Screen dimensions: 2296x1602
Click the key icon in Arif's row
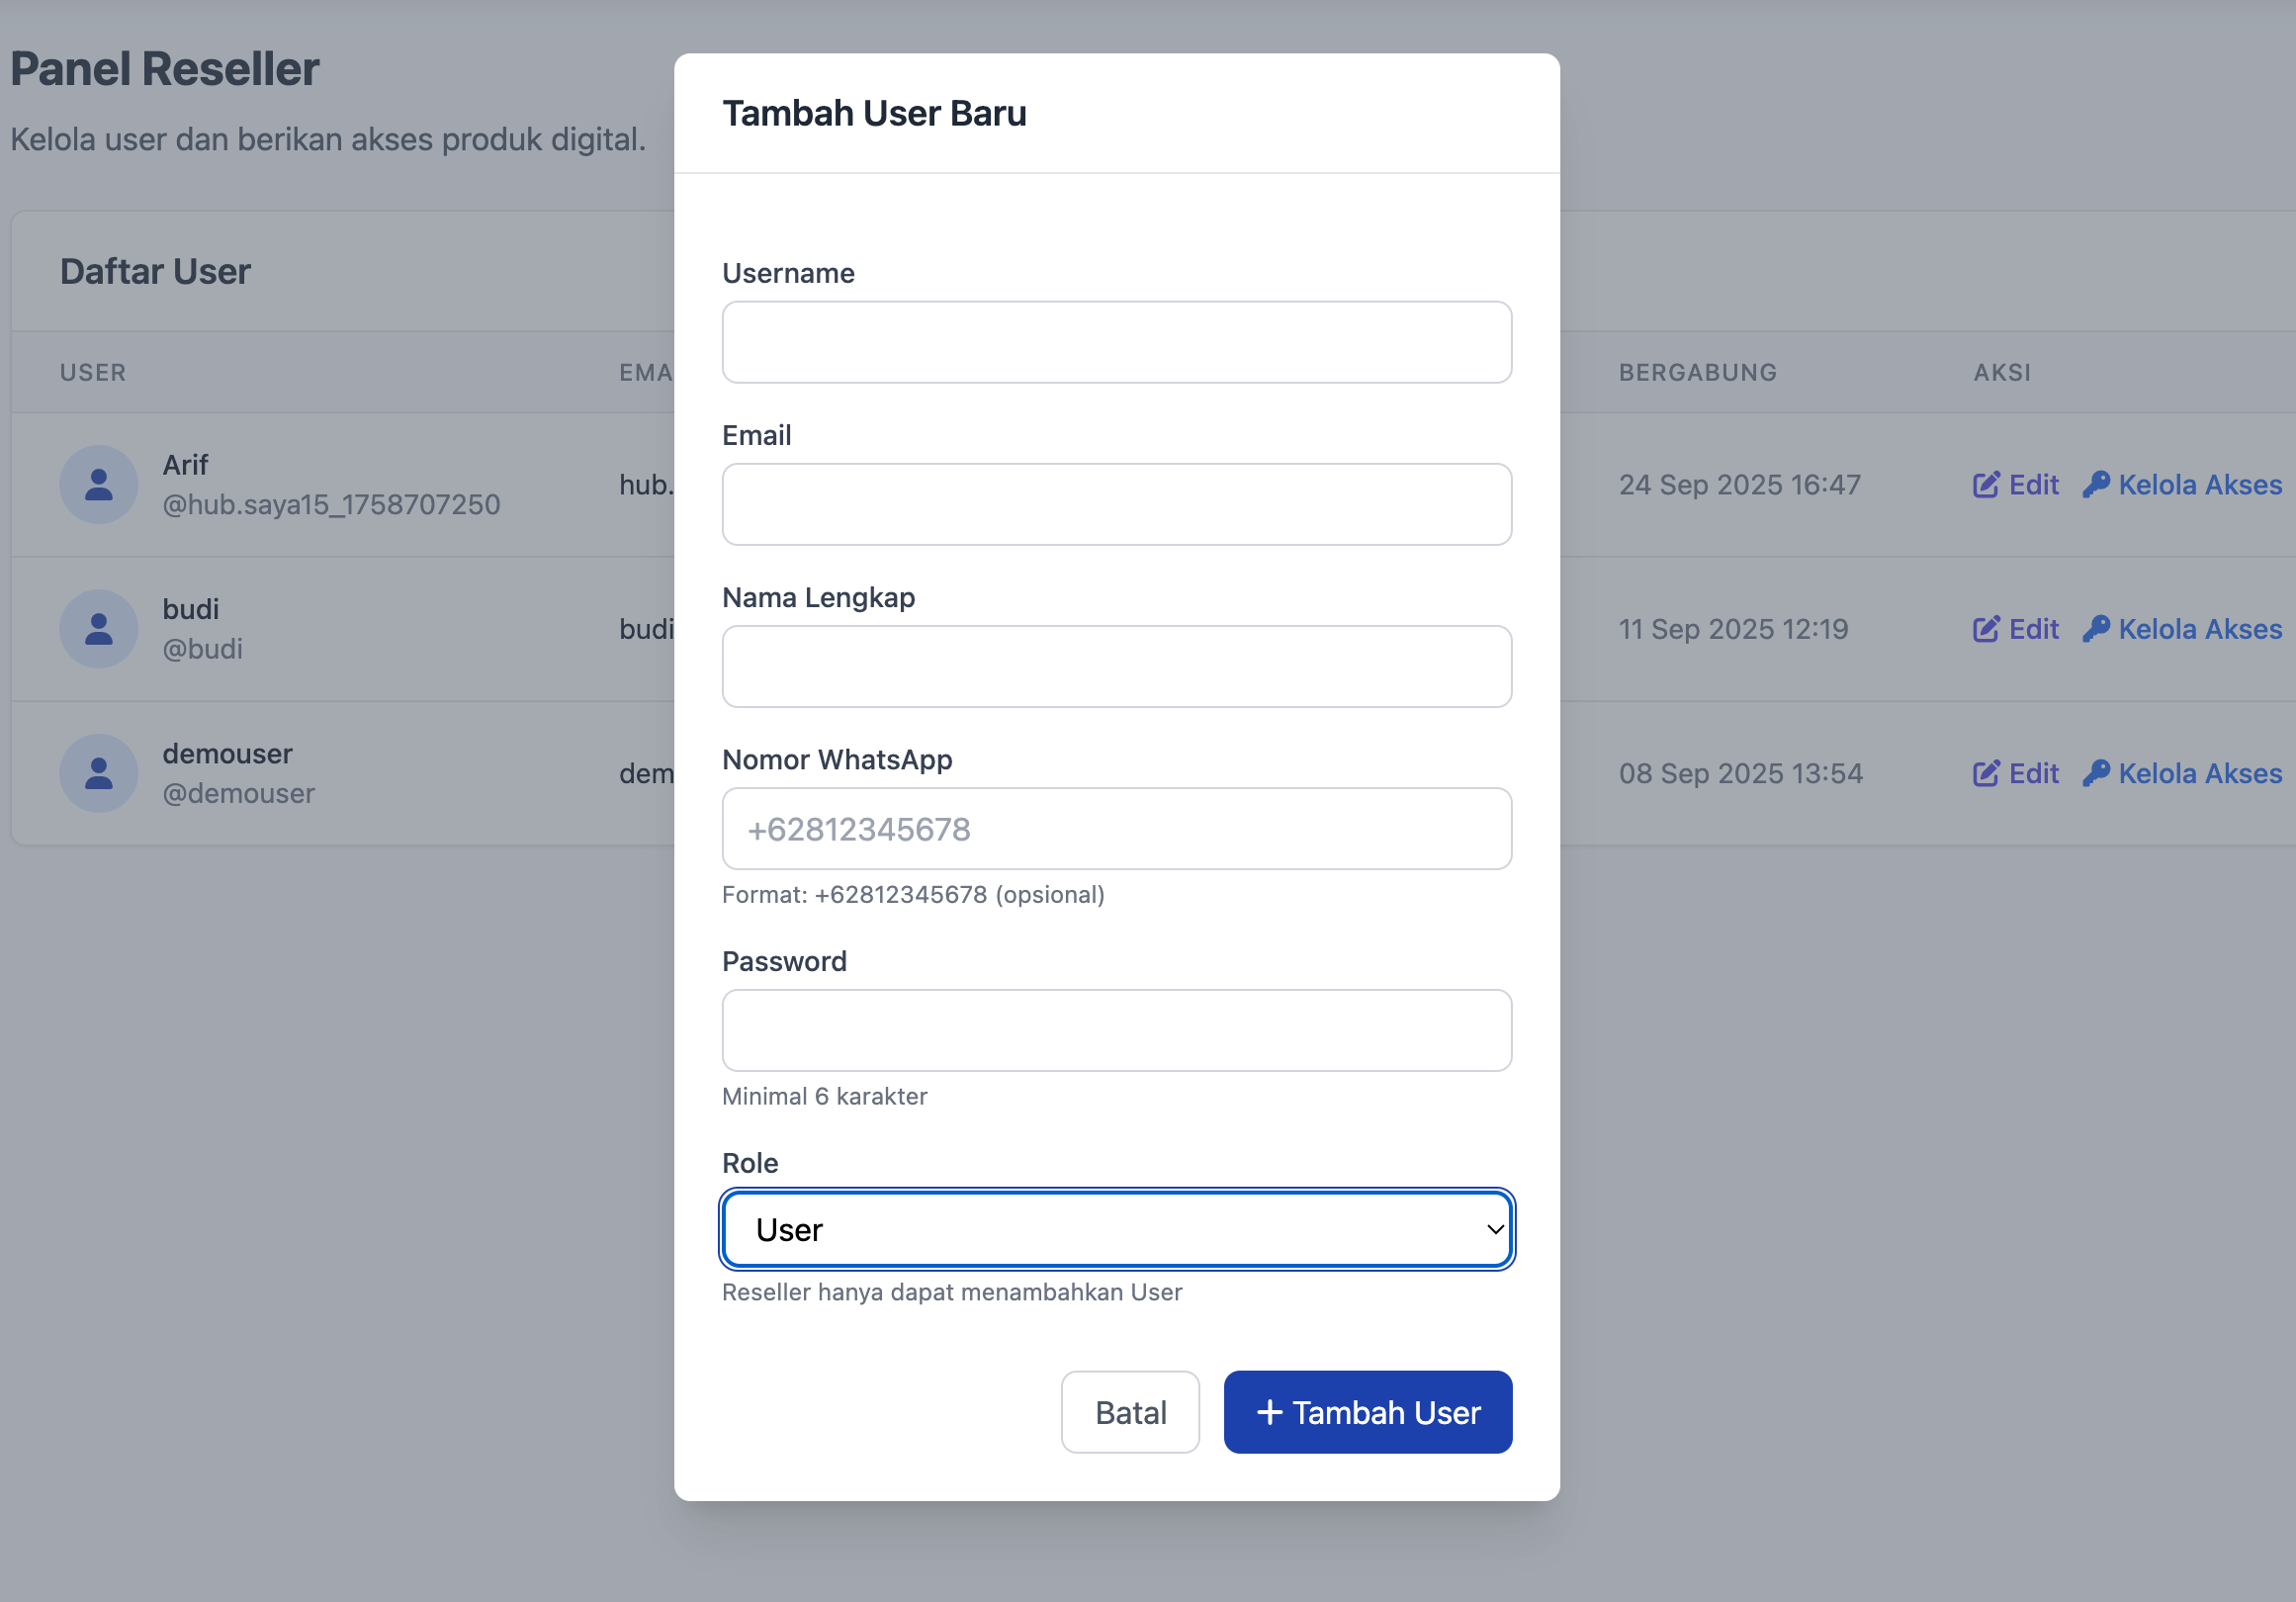point(2096,485)
